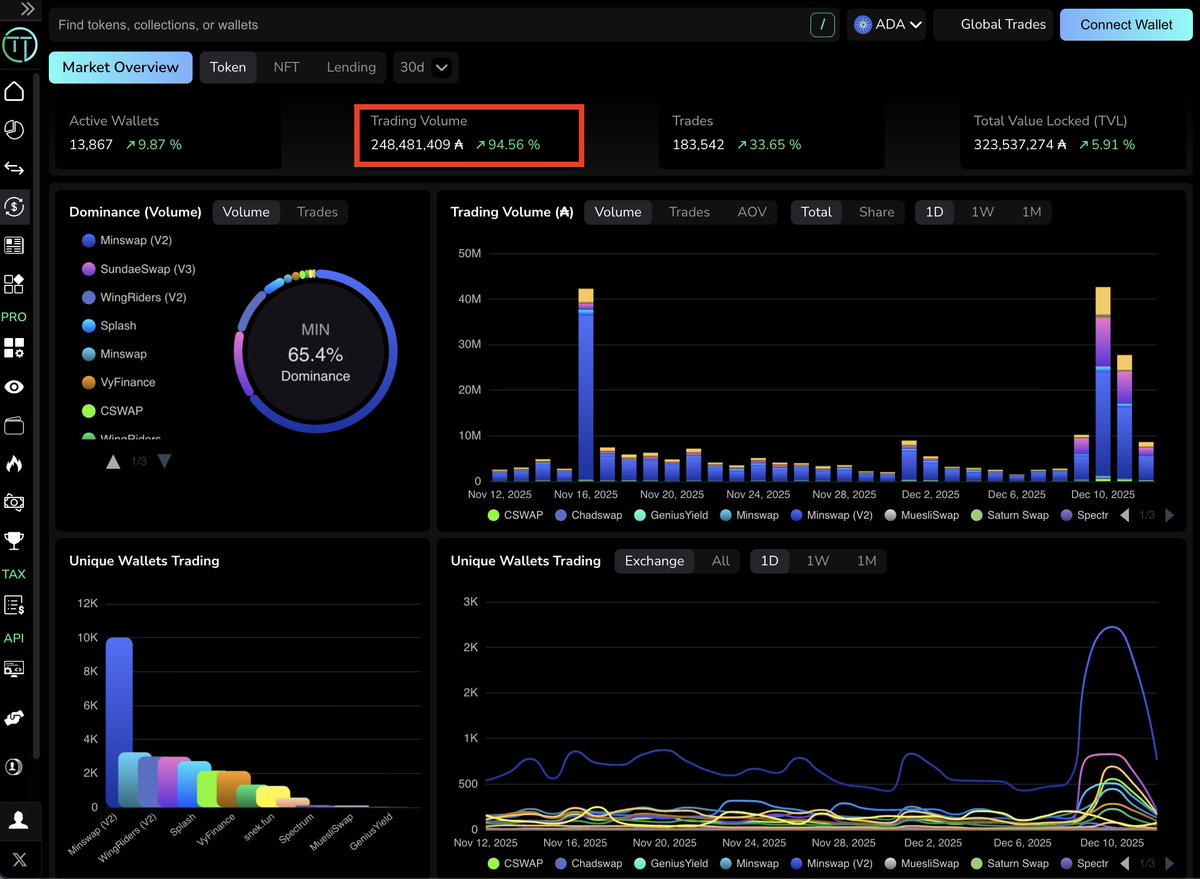Open the user profile icon

tap(18, 821)
